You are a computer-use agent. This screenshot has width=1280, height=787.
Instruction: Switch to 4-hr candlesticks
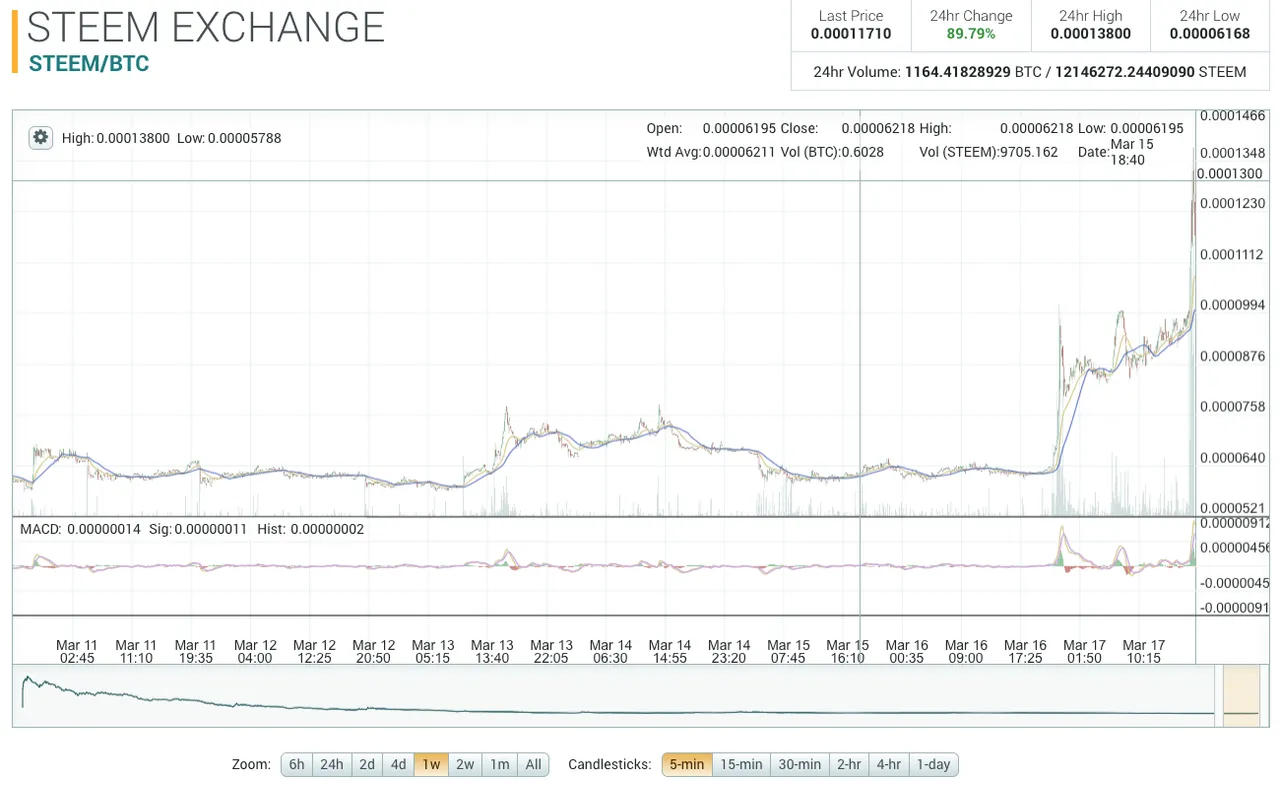point(889,765)
